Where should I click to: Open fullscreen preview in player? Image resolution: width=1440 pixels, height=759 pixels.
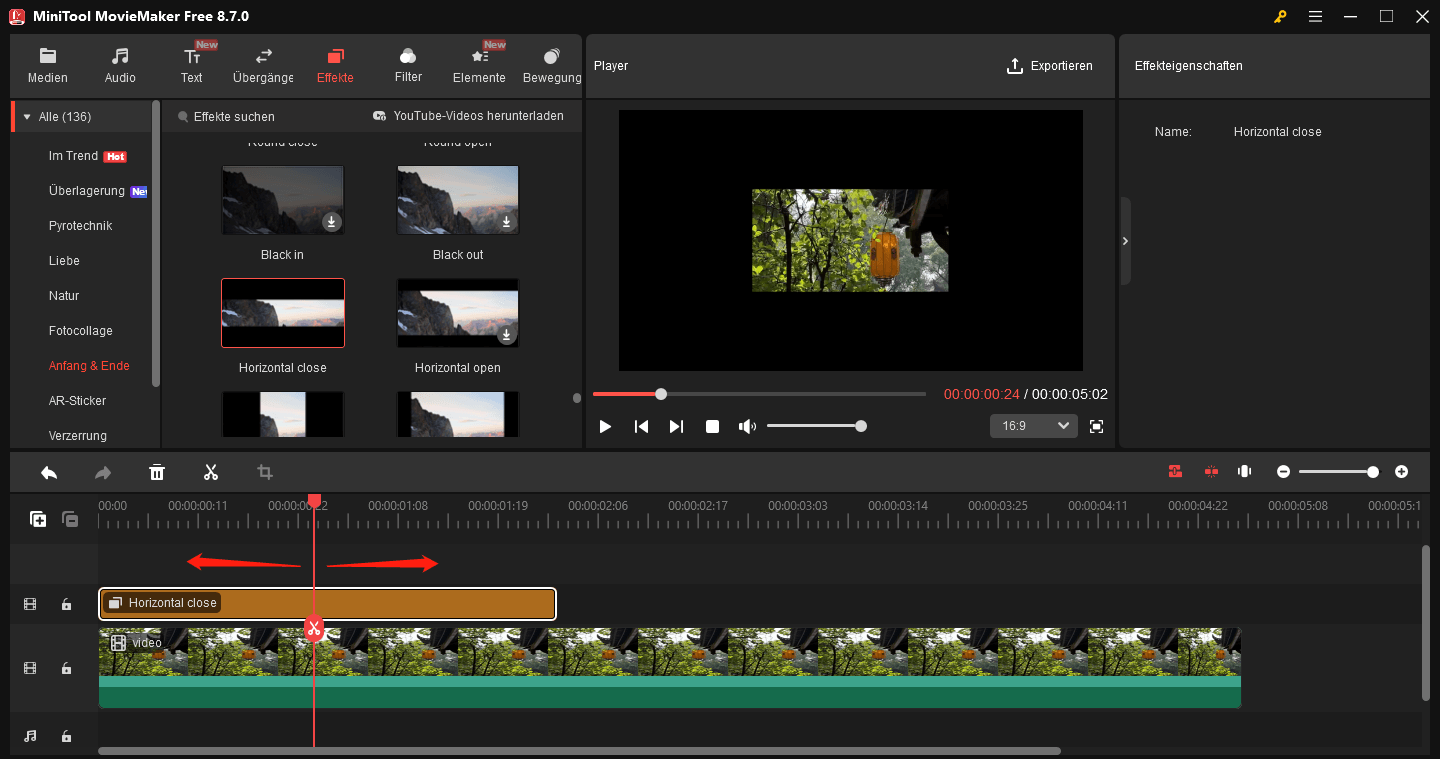(x=1096, y=426)
